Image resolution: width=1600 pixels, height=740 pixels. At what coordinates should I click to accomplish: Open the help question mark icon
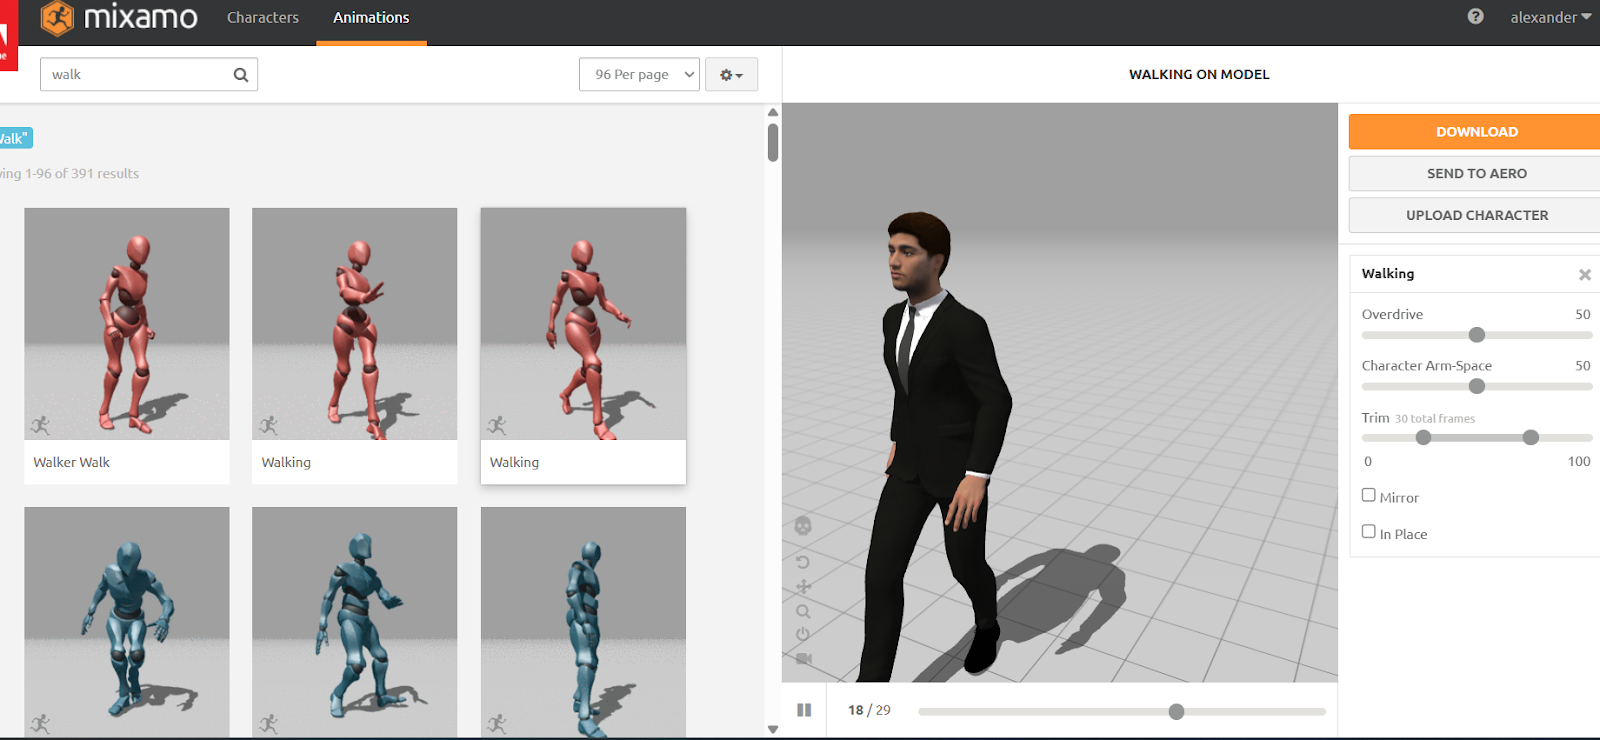click(1475, 16)
